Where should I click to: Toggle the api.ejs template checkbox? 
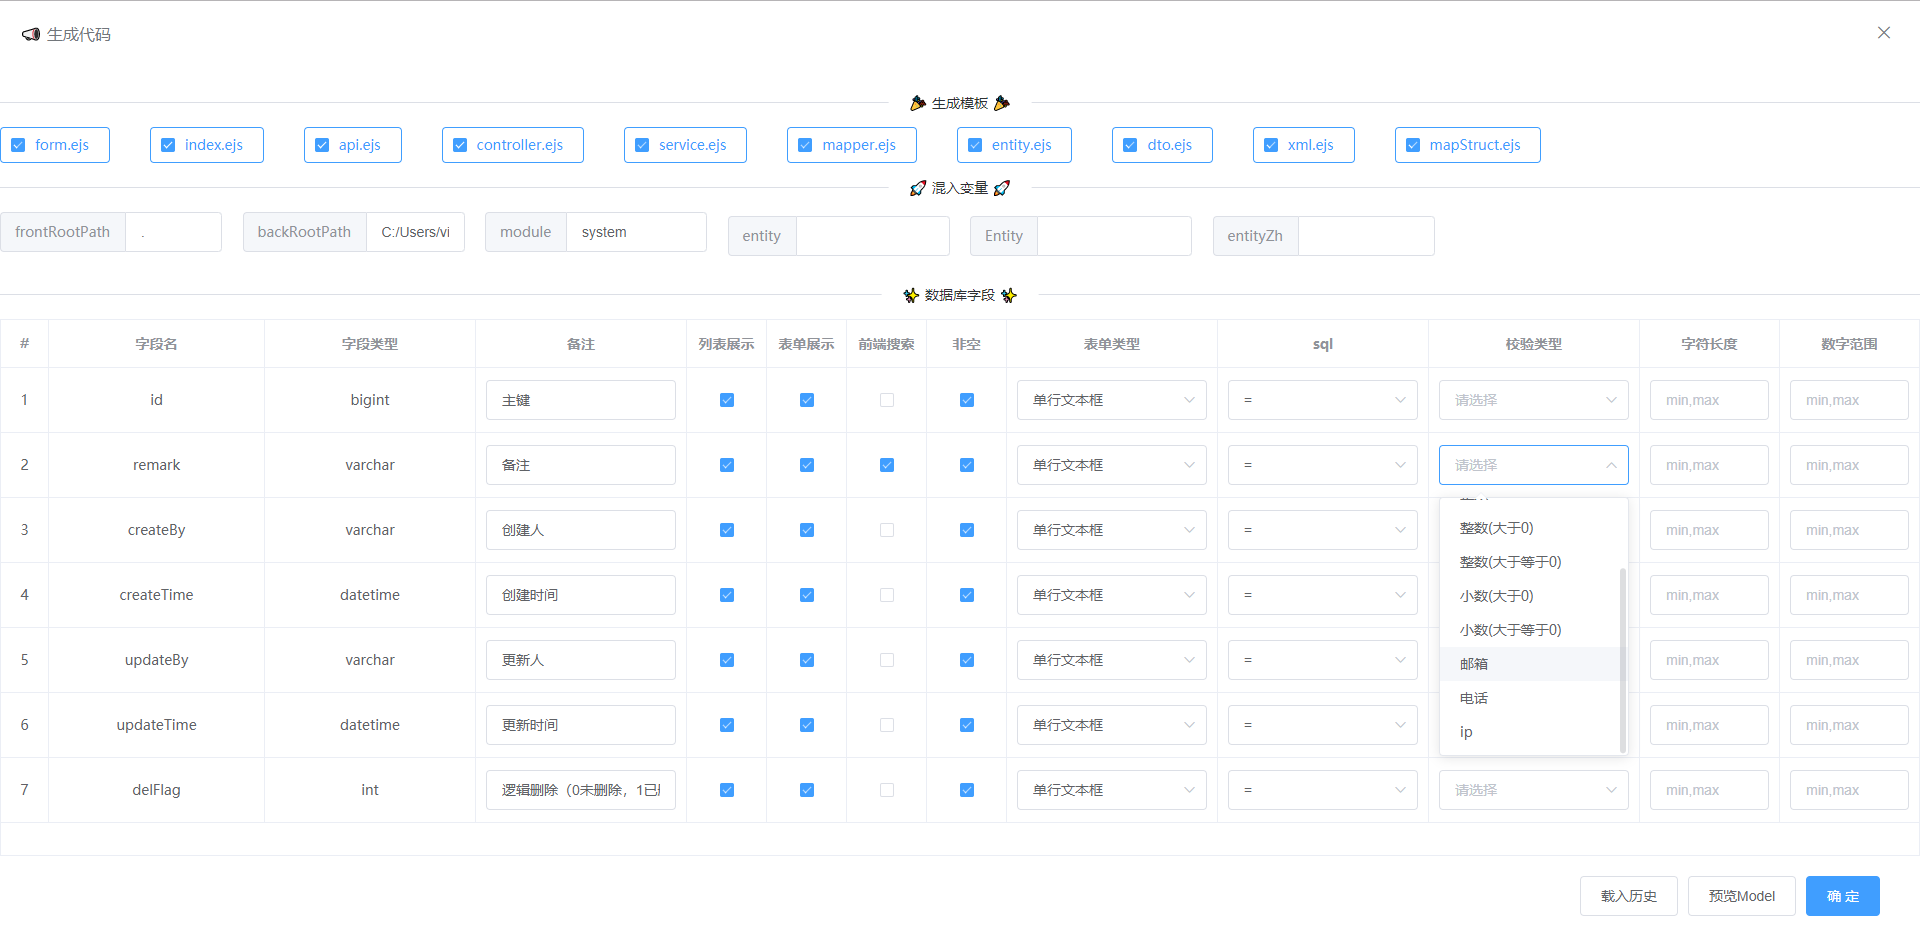[322, 145]
